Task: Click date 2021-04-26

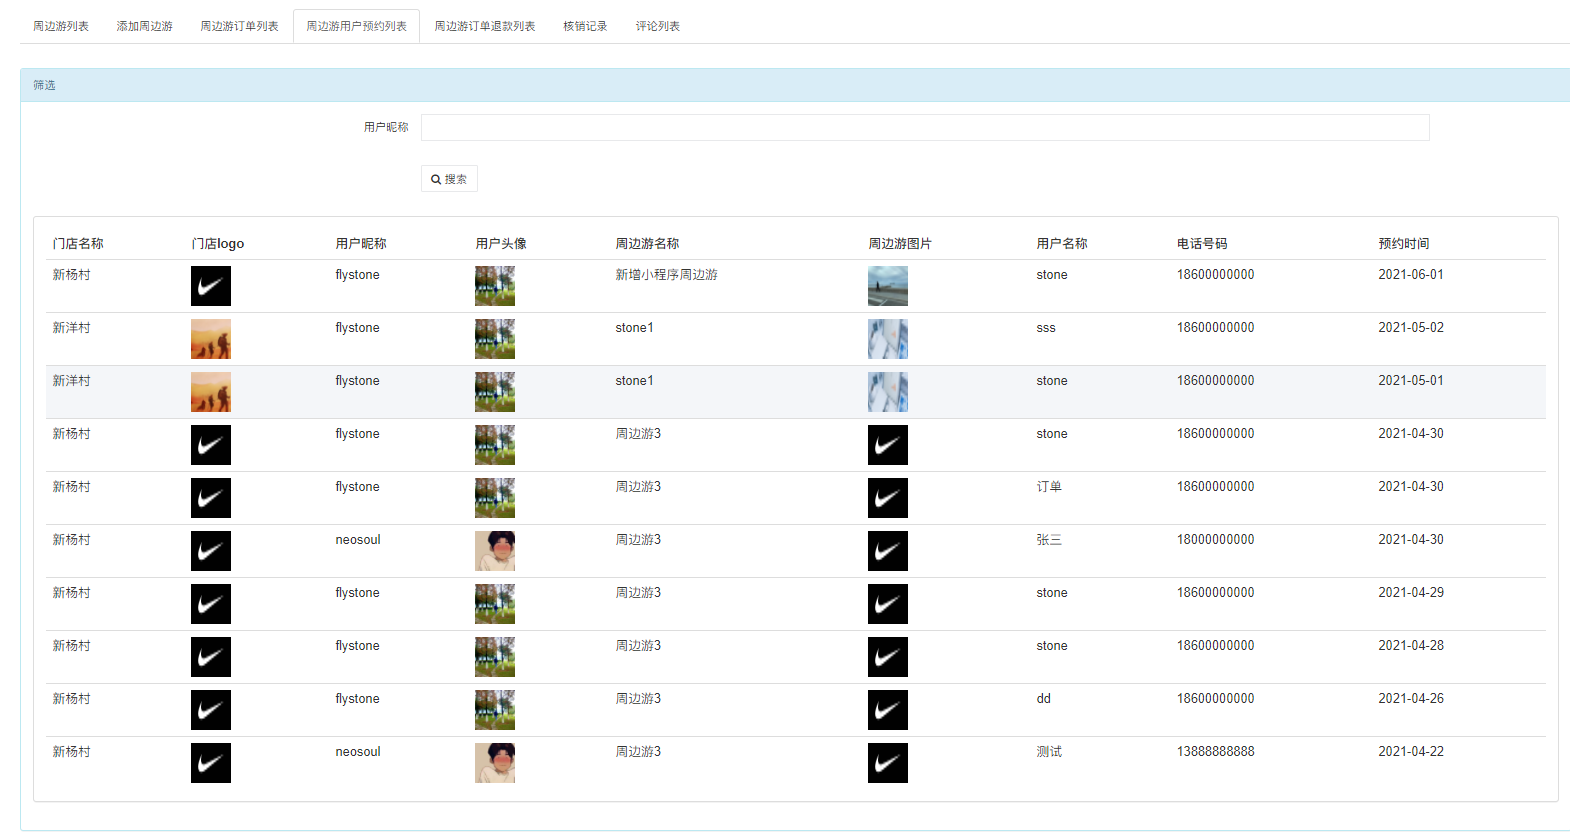Action: (1411, 699)
